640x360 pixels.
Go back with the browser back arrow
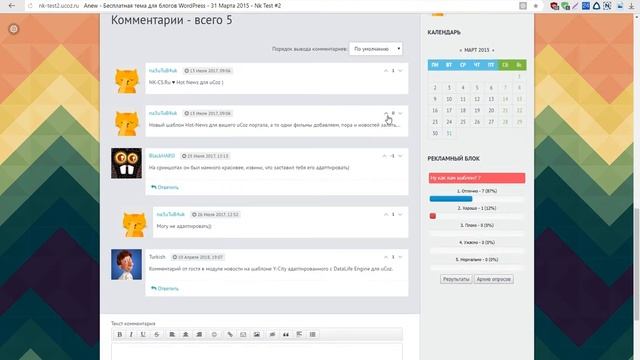11,6
